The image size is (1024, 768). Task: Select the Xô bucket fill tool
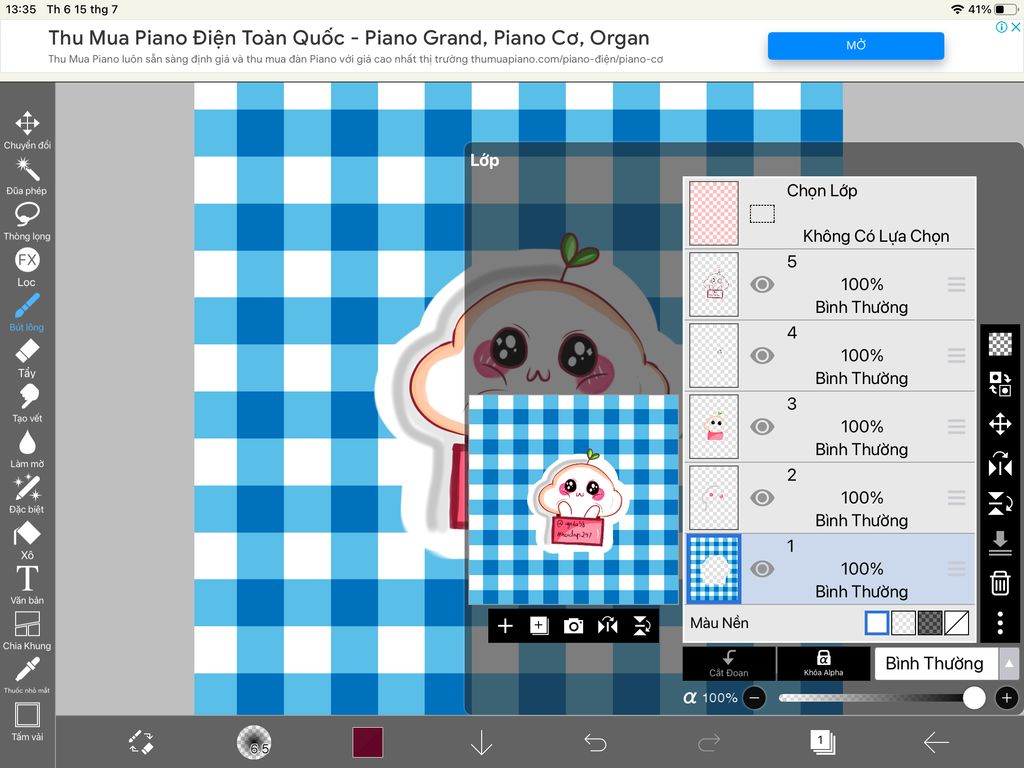coord(27,541)
